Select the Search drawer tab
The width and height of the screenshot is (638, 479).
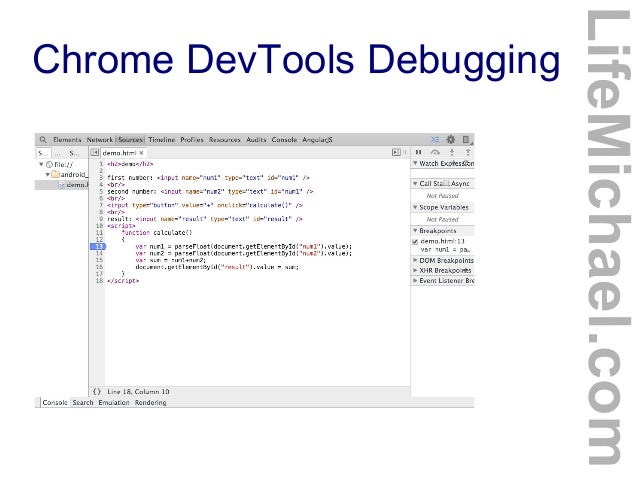(x=83, y=402)
